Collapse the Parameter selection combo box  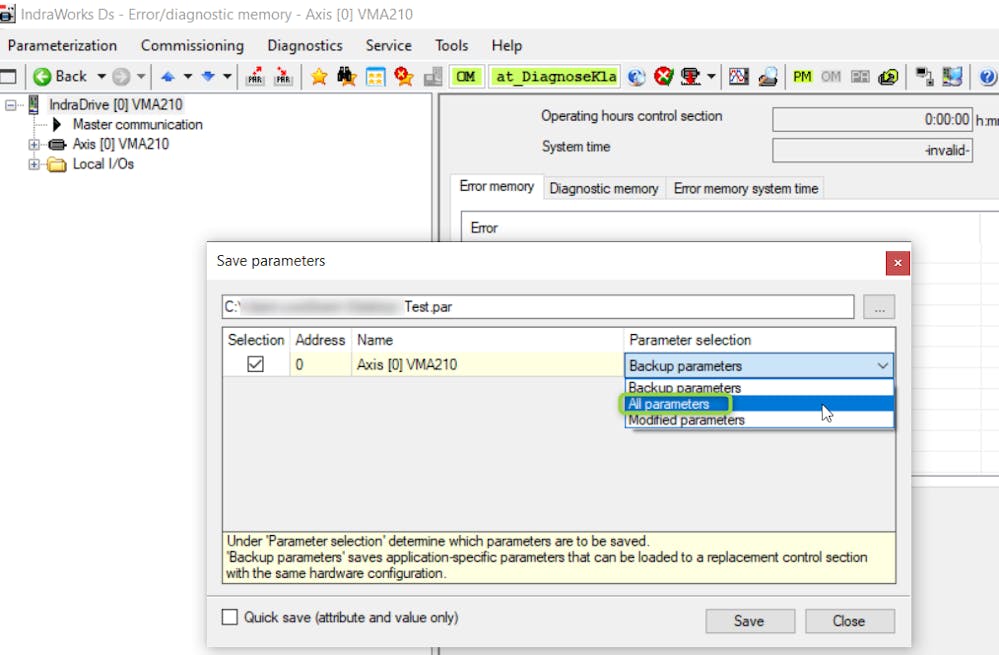coord(881,366)
